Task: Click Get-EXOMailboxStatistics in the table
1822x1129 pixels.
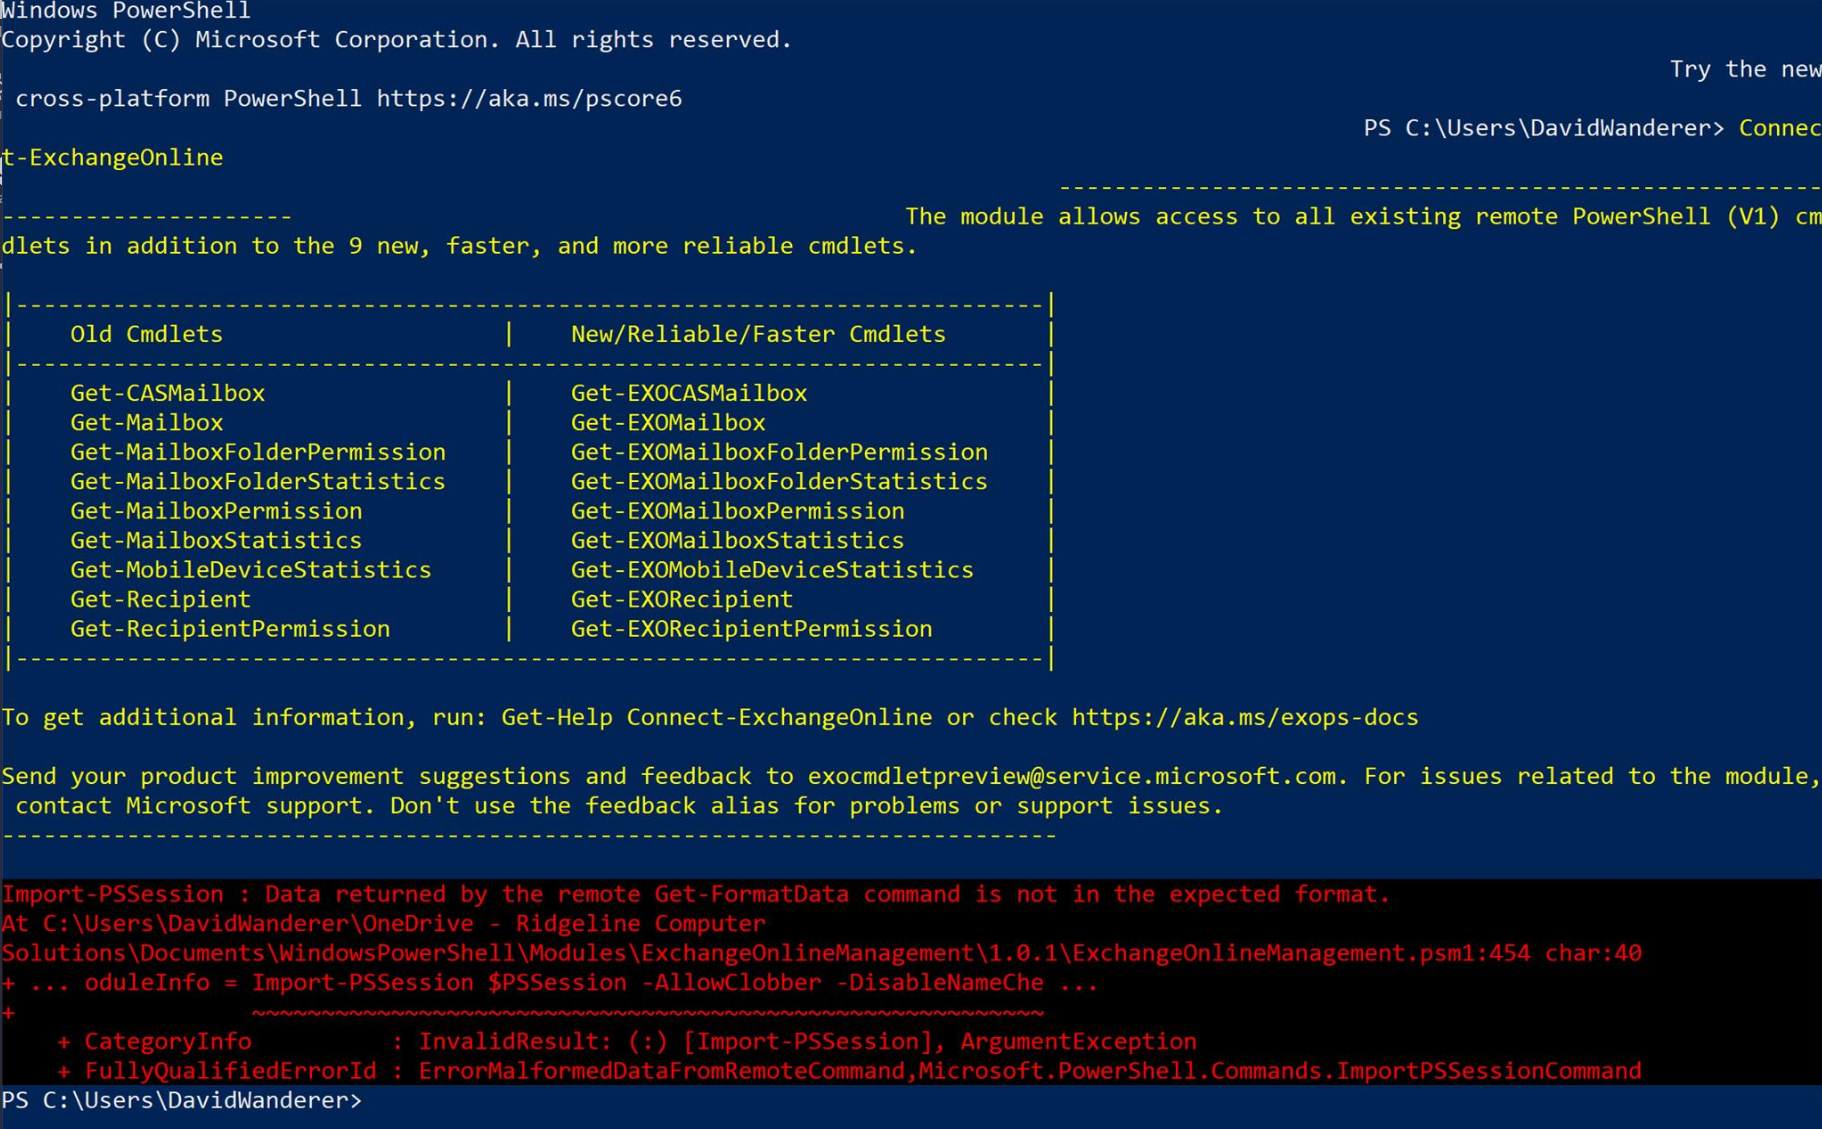Action: [x=737, y=541]
